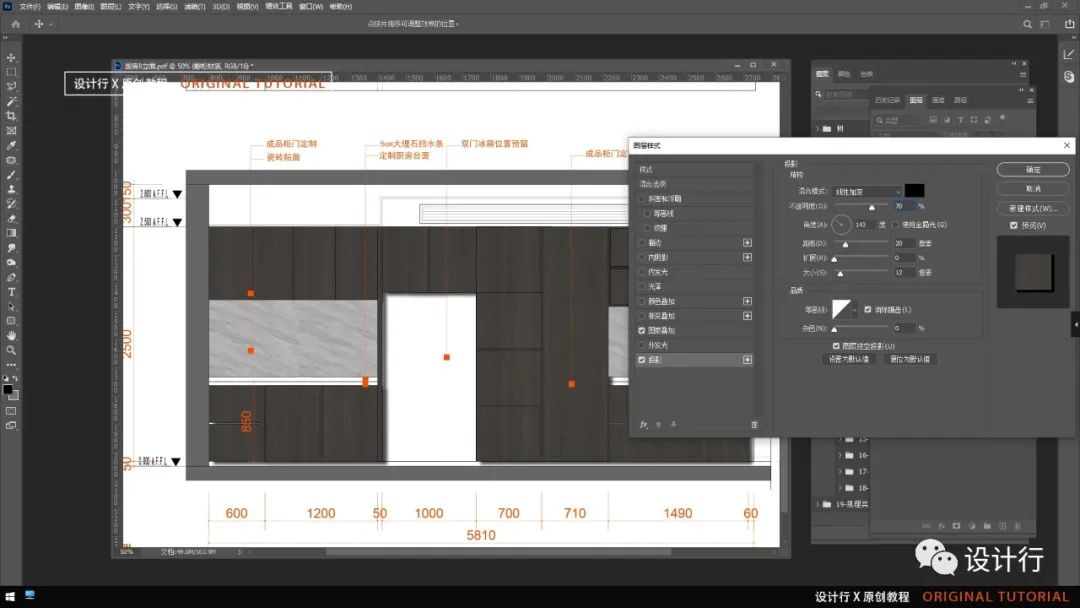Select the Zoom magnifier tool

[x=11, y=350]
